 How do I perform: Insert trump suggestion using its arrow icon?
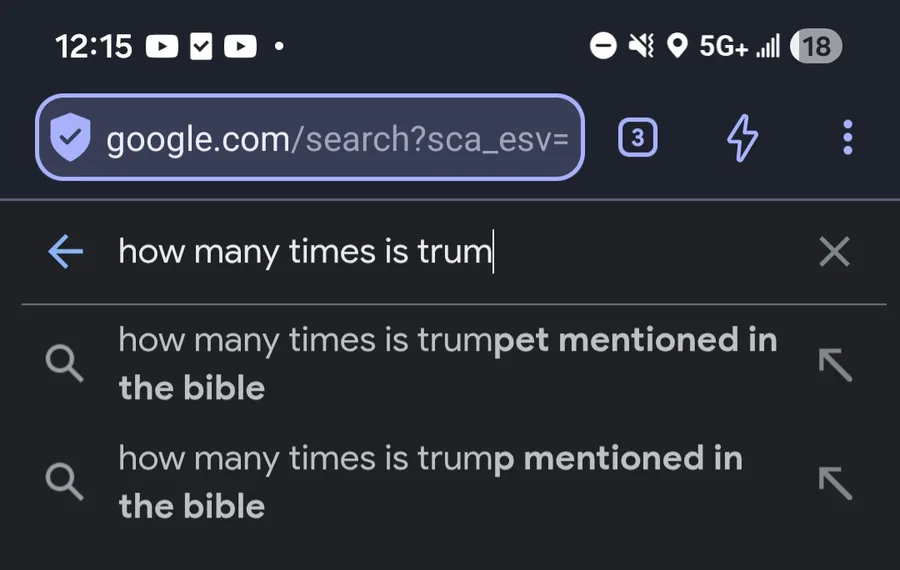click(x=834, y=482)
